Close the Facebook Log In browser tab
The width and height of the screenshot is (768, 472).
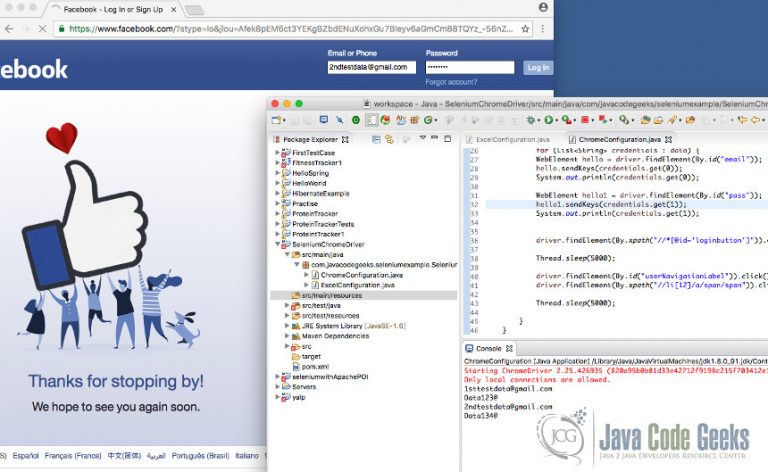pos(173,9)
